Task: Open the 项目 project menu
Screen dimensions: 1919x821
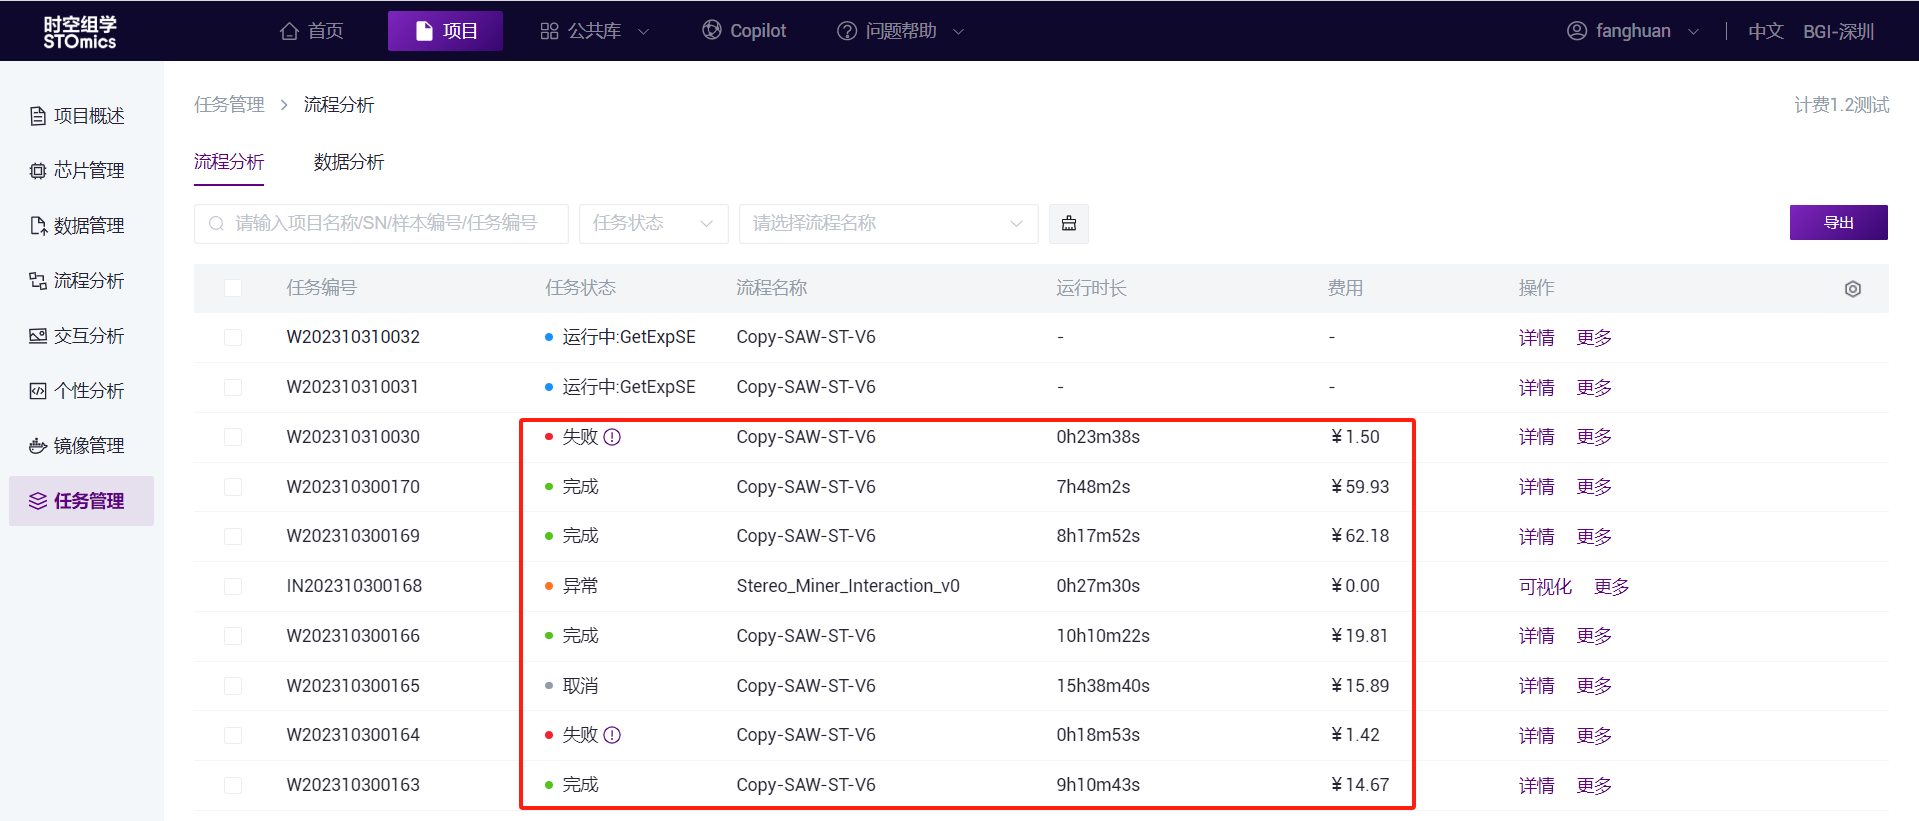Action: (x=445, y=31)
